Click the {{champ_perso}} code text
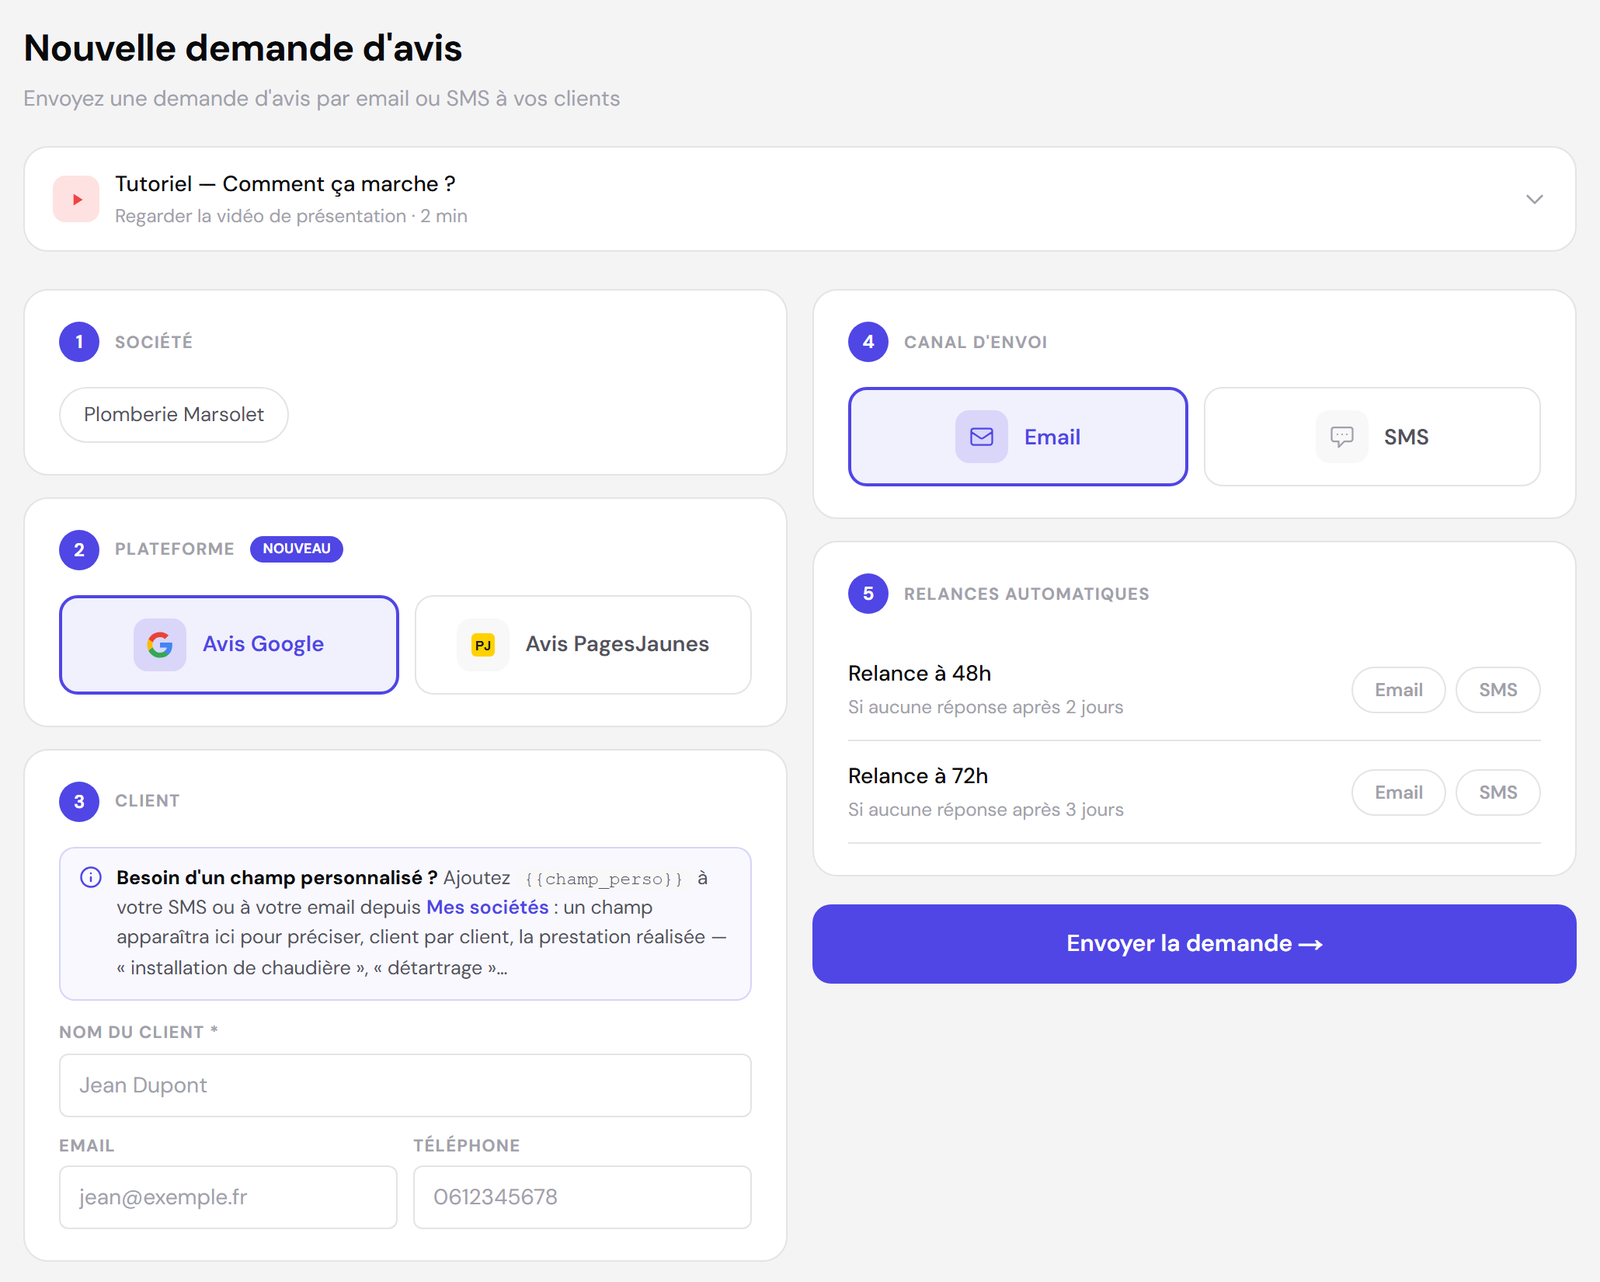 tap(604, 879)
